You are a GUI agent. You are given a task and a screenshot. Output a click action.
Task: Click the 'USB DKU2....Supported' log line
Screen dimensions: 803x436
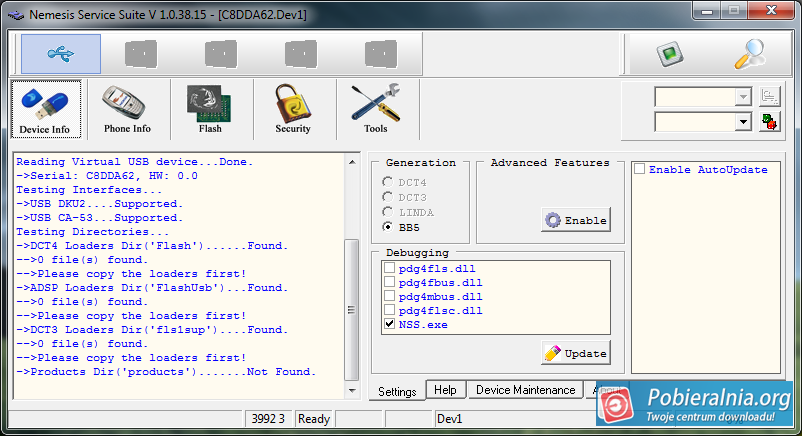[x=99, y=204]
